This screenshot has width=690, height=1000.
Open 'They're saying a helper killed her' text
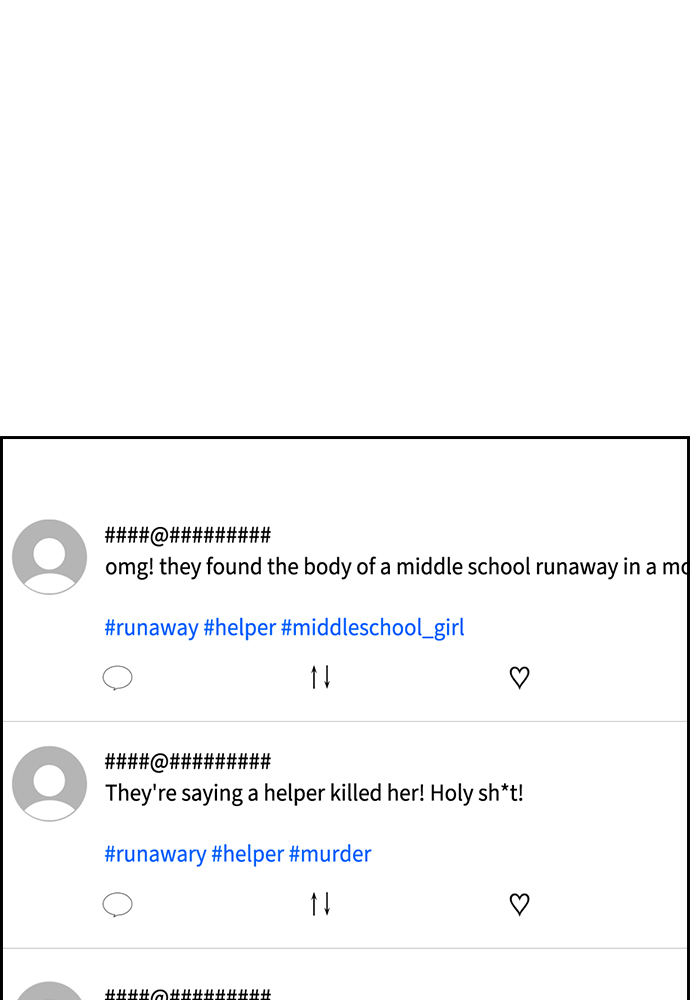[314, 793]
